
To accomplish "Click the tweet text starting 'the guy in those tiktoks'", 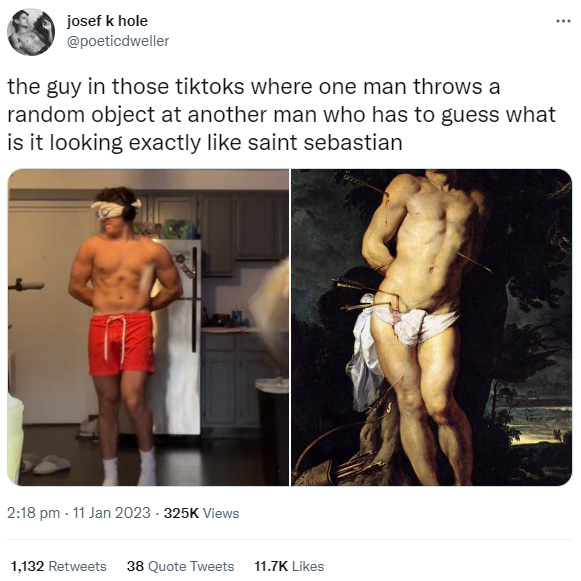I will [282, 115].
